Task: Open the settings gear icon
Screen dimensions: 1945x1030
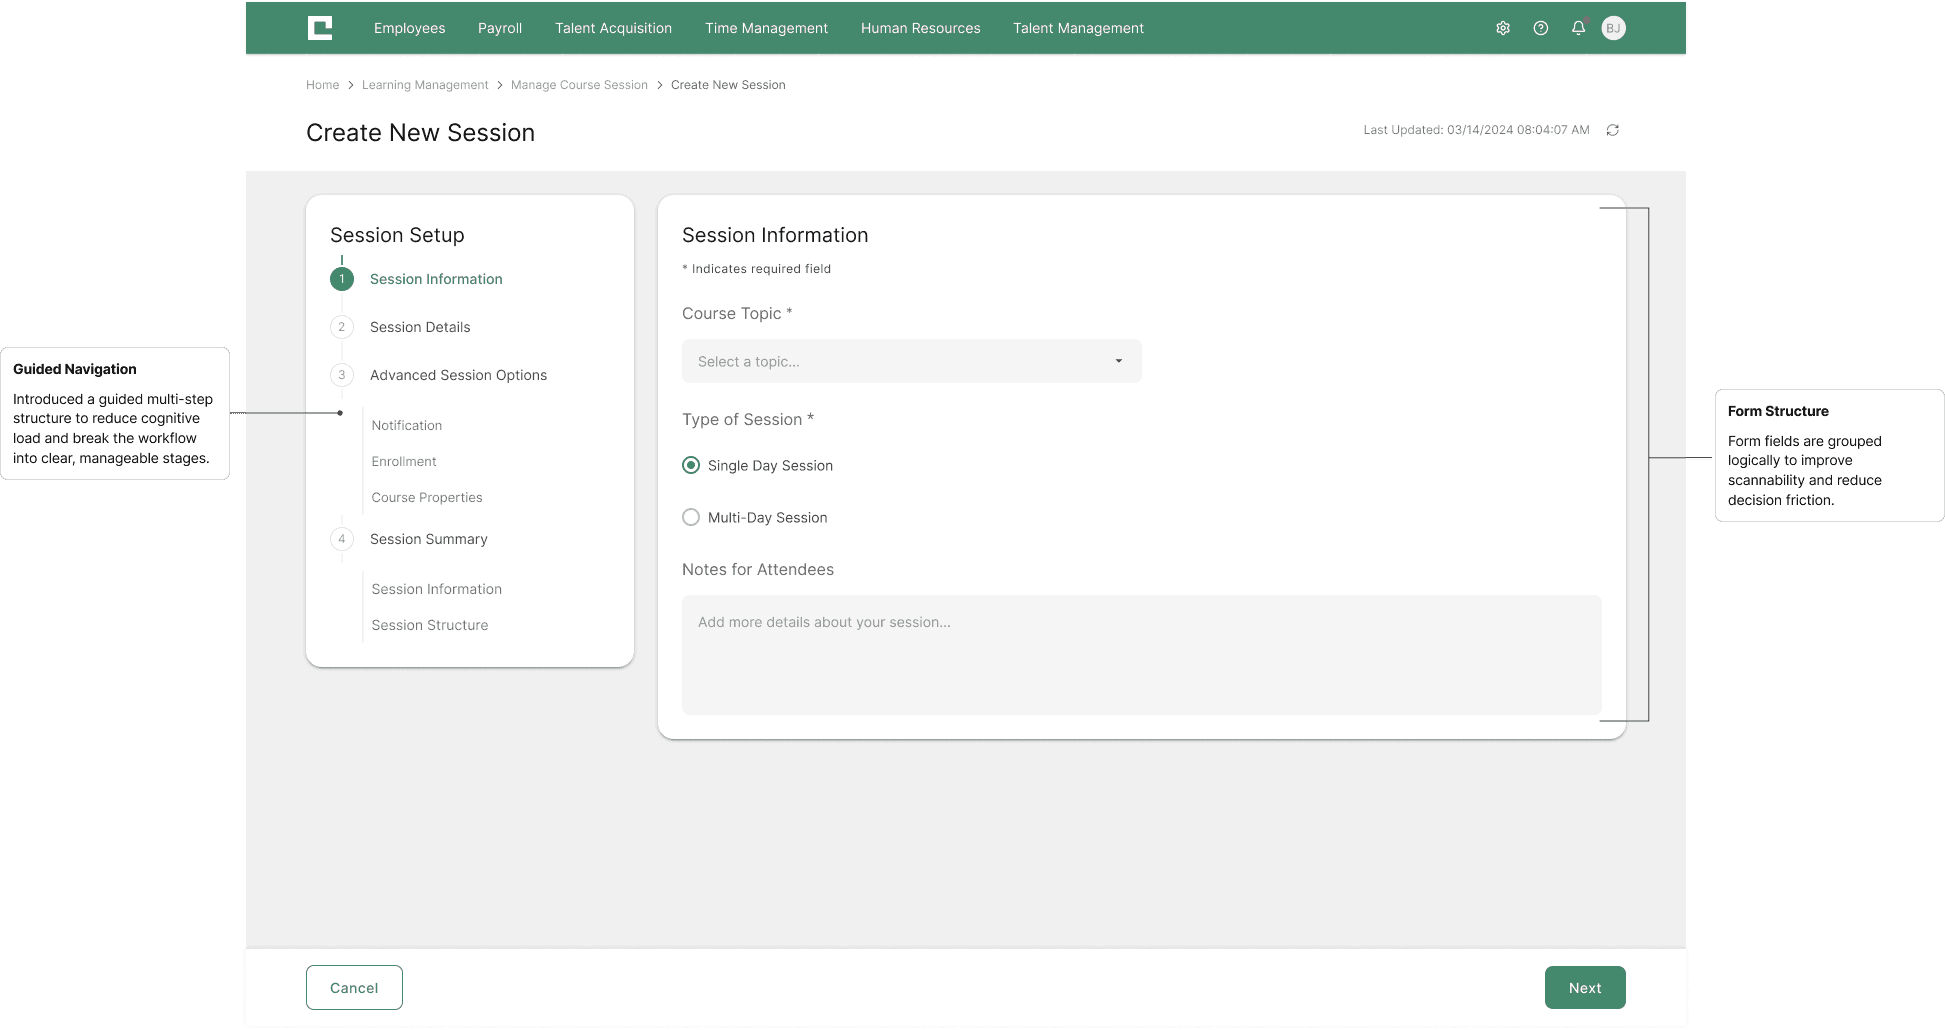Action: [x=1502, y=28]
